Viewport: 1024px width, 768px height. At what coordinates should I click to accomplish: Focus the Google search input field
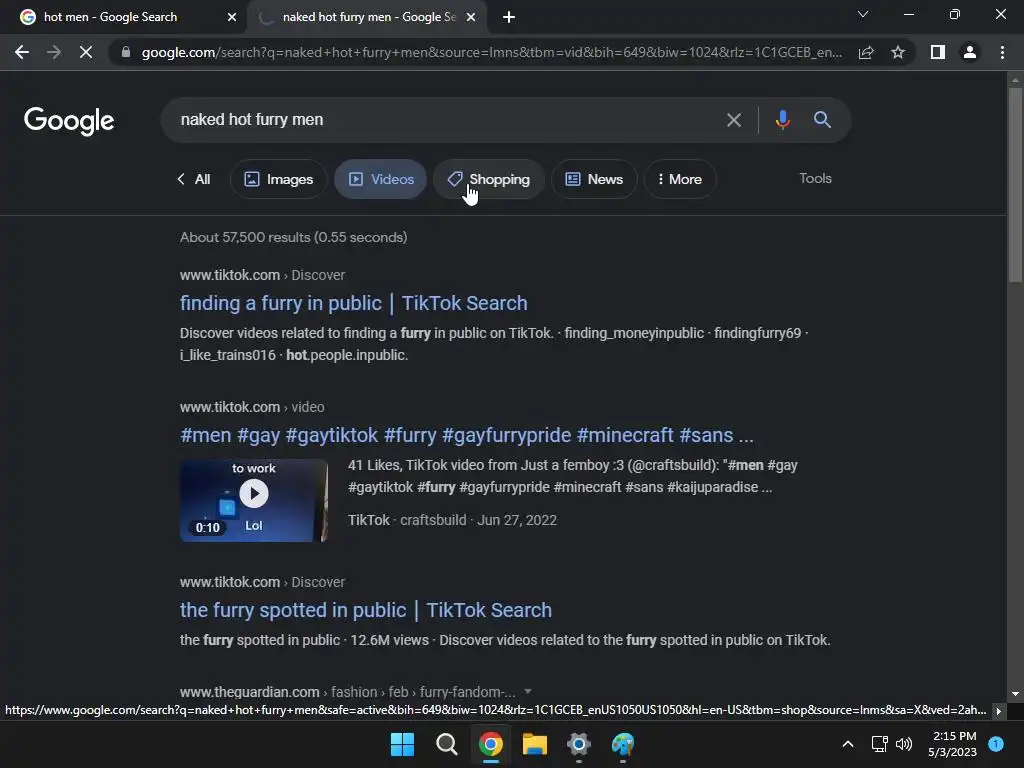pyautogui.click(x=444, y=120)
